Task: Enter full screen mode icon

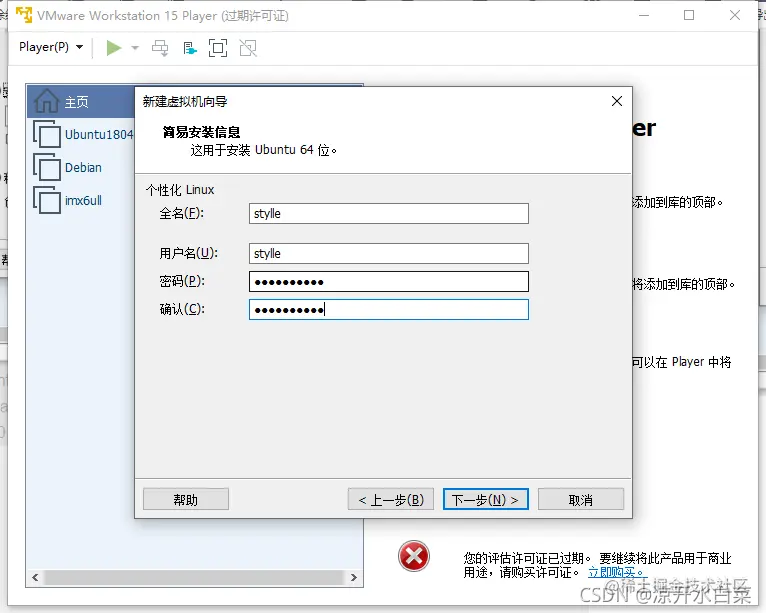Action: coord(218,48)
